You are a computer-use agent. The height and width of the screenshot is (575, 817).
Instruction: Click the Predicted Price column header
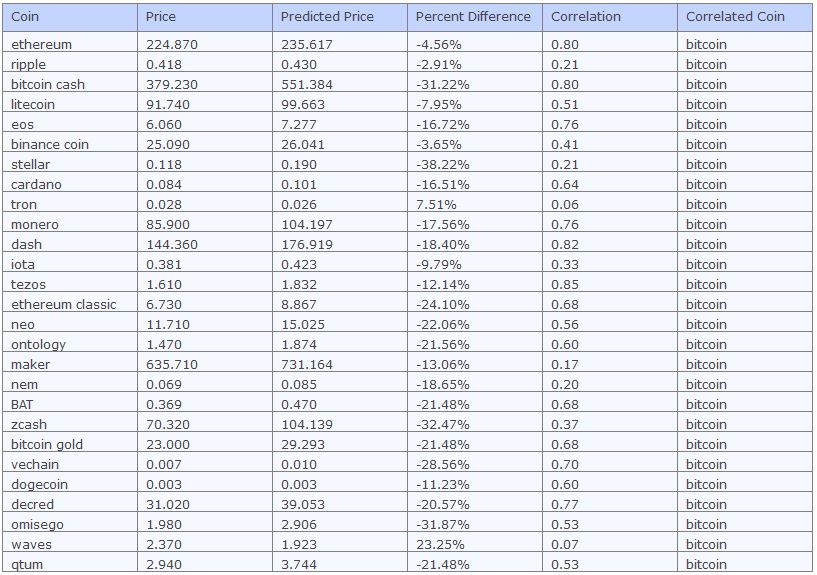(x=340, y=17)
